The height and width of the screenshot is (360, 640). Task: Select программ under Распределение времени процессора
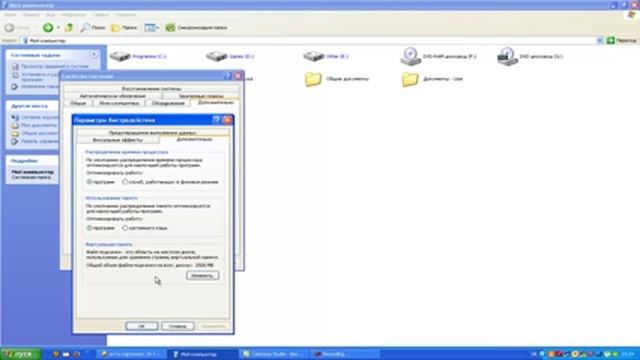(100, 182)
